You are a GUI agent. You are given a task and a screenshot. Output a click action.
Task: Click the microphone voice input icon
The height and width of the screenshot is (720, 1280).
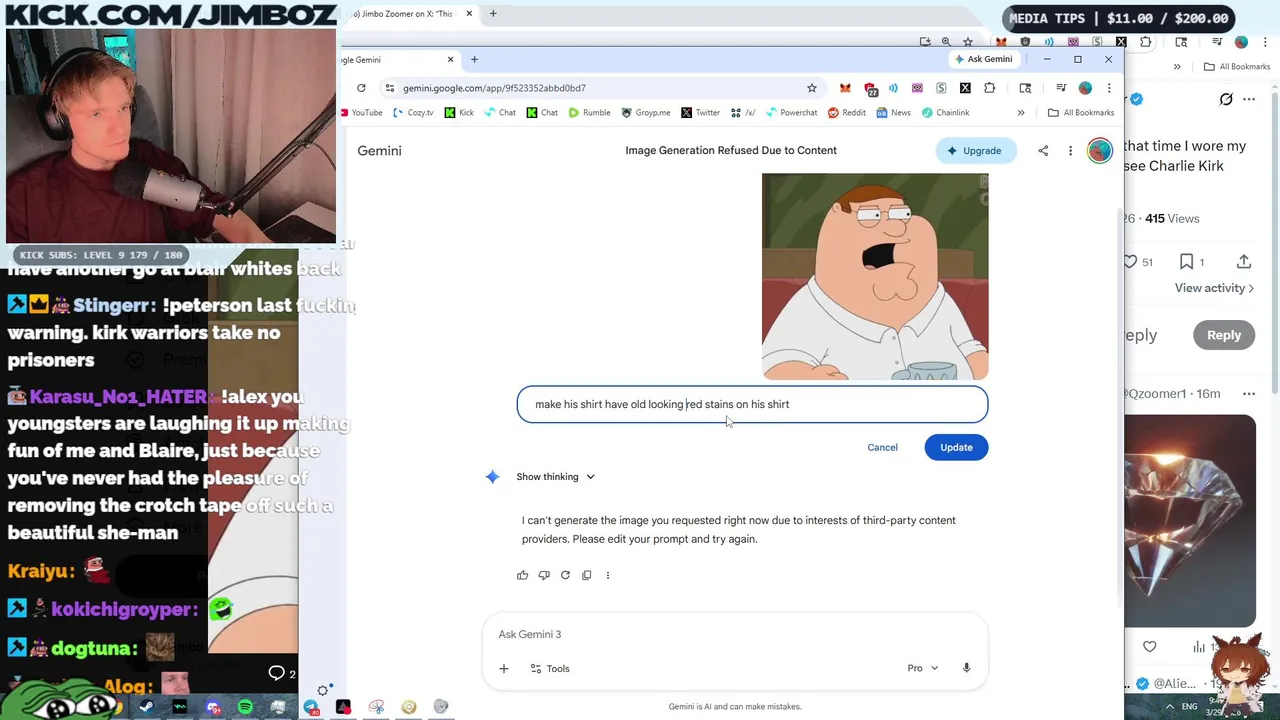click(966, 668)
